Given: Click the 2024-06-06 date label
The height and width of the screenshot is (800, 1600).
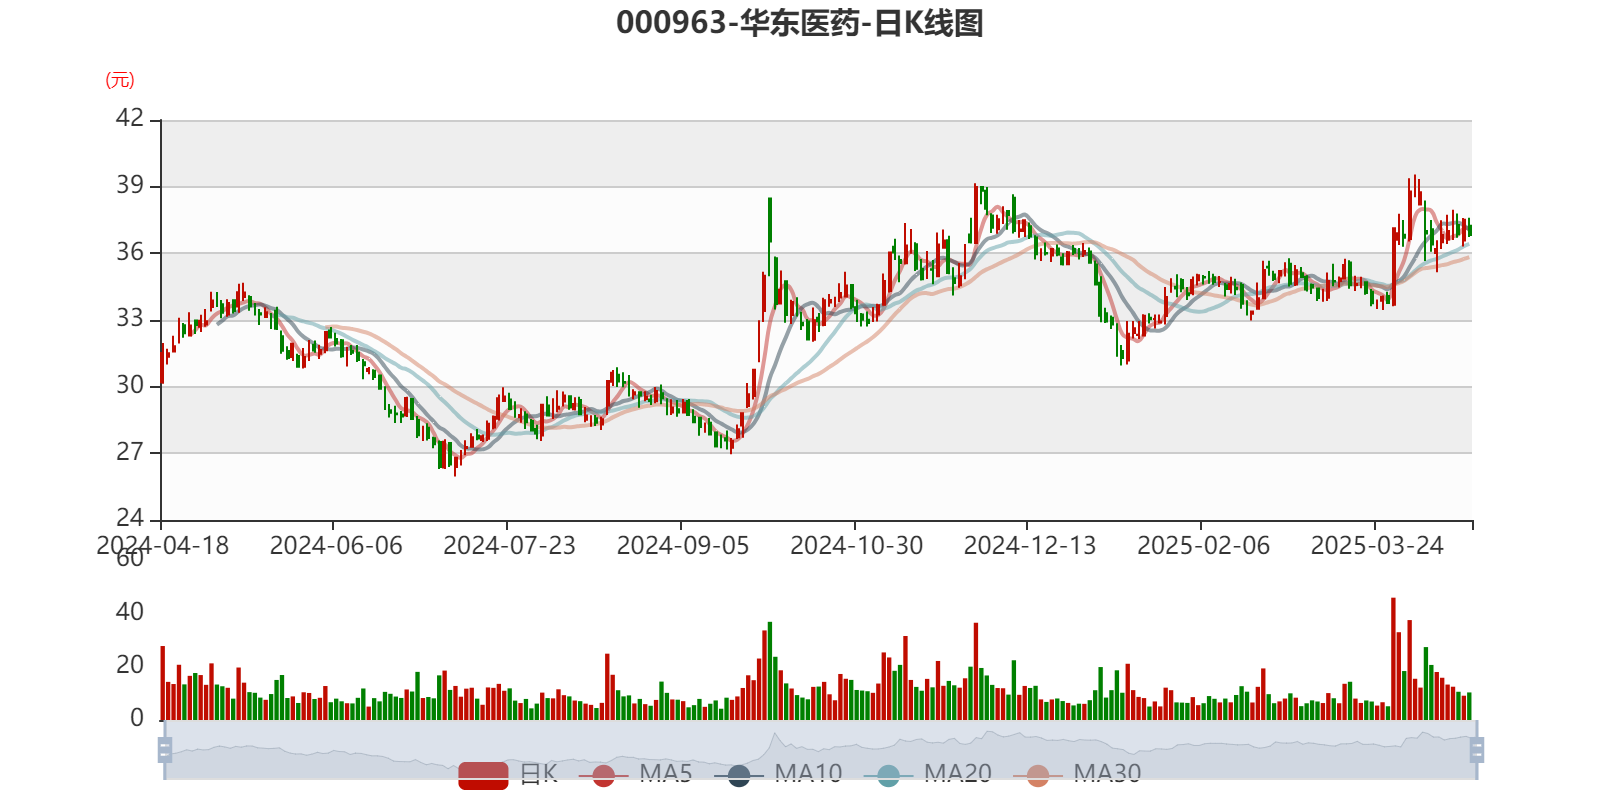Looking at the screenshot, I should pyautogui.click(x=336, y=546).
